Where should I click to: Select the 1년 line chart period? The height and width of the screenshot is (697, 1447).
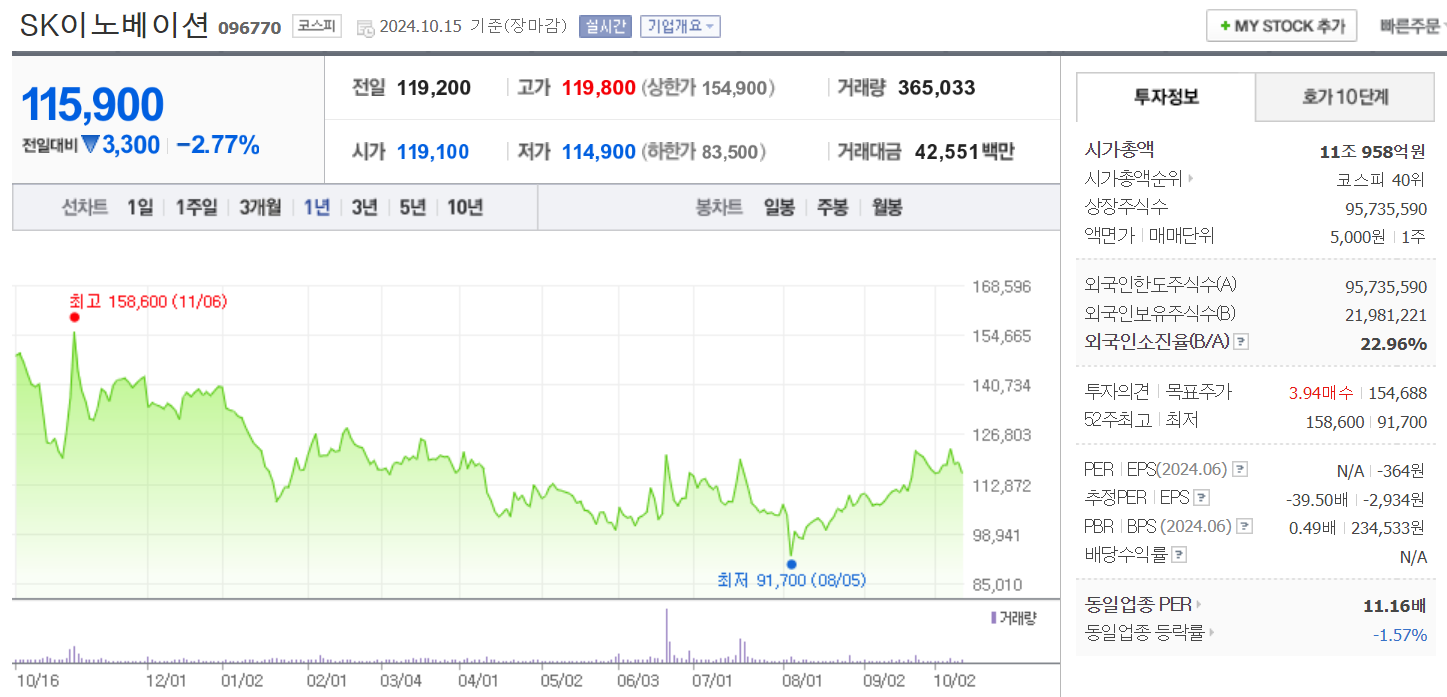coord(317,208)
